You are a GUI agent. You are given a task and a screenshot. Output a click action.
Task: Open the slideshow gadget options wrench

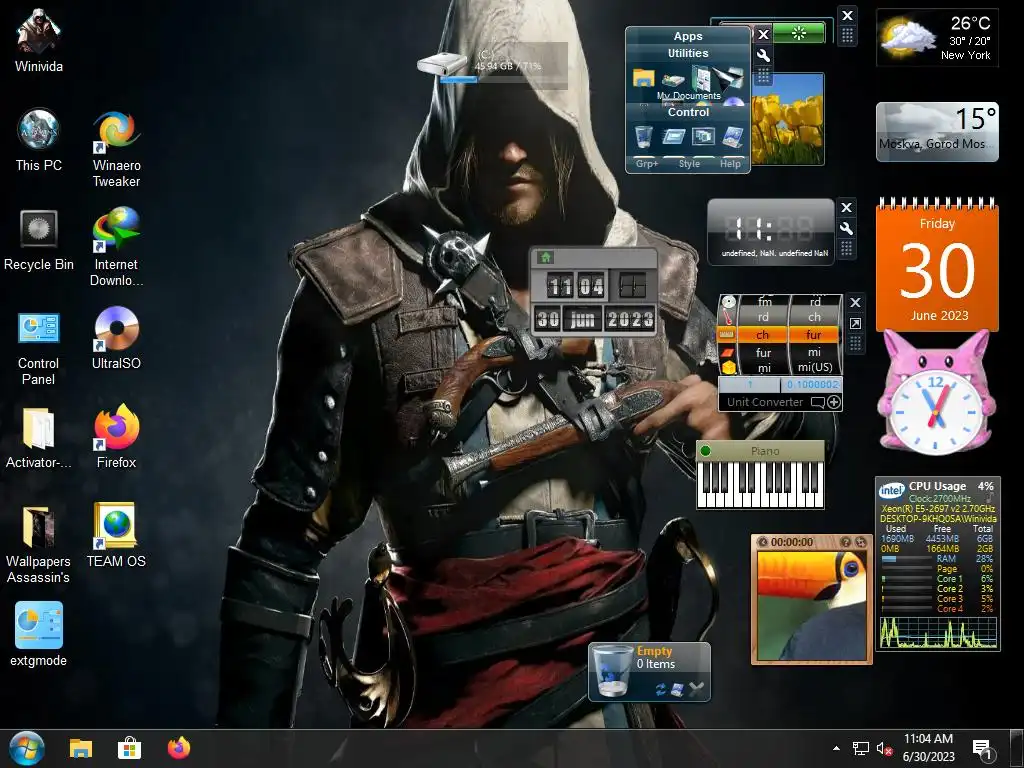tap(763, 56)
